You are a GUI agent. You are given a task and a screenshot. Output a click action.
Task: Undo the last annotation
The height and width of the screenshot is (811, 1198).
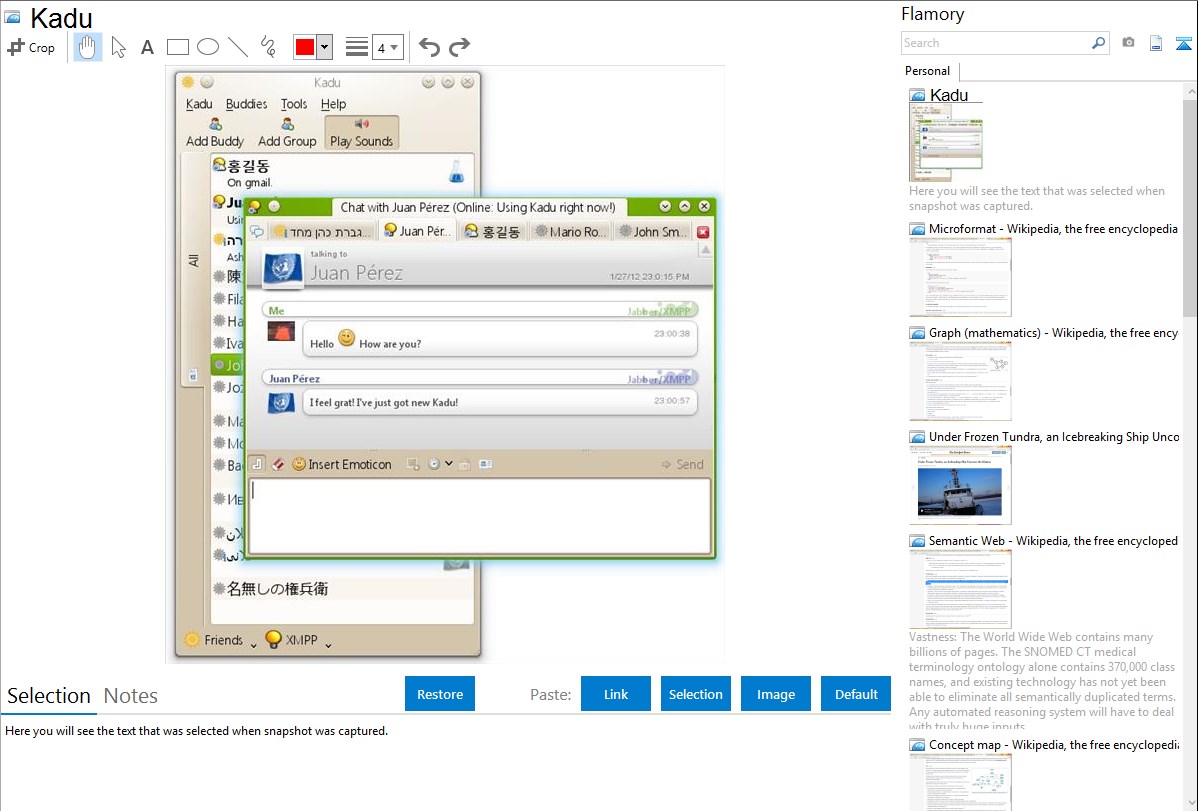click(x=429, y=47)
